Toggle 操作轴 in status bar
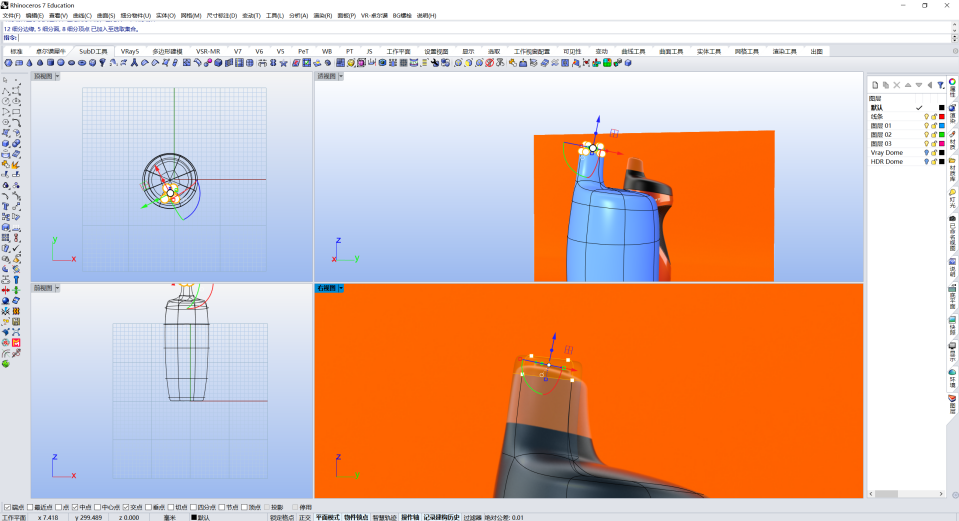 [x=410, y=517]
